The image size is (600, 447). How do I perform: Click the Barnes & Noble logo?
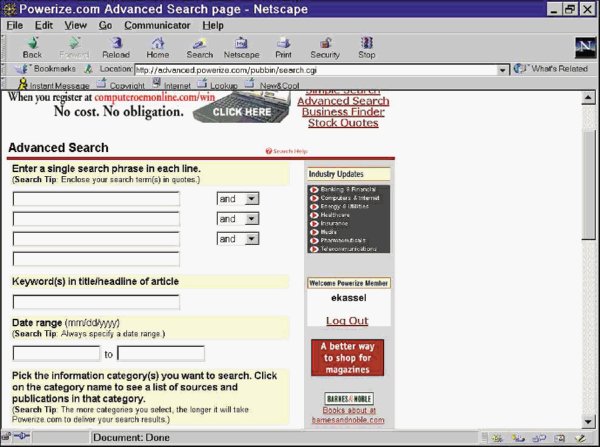[349, 399]
